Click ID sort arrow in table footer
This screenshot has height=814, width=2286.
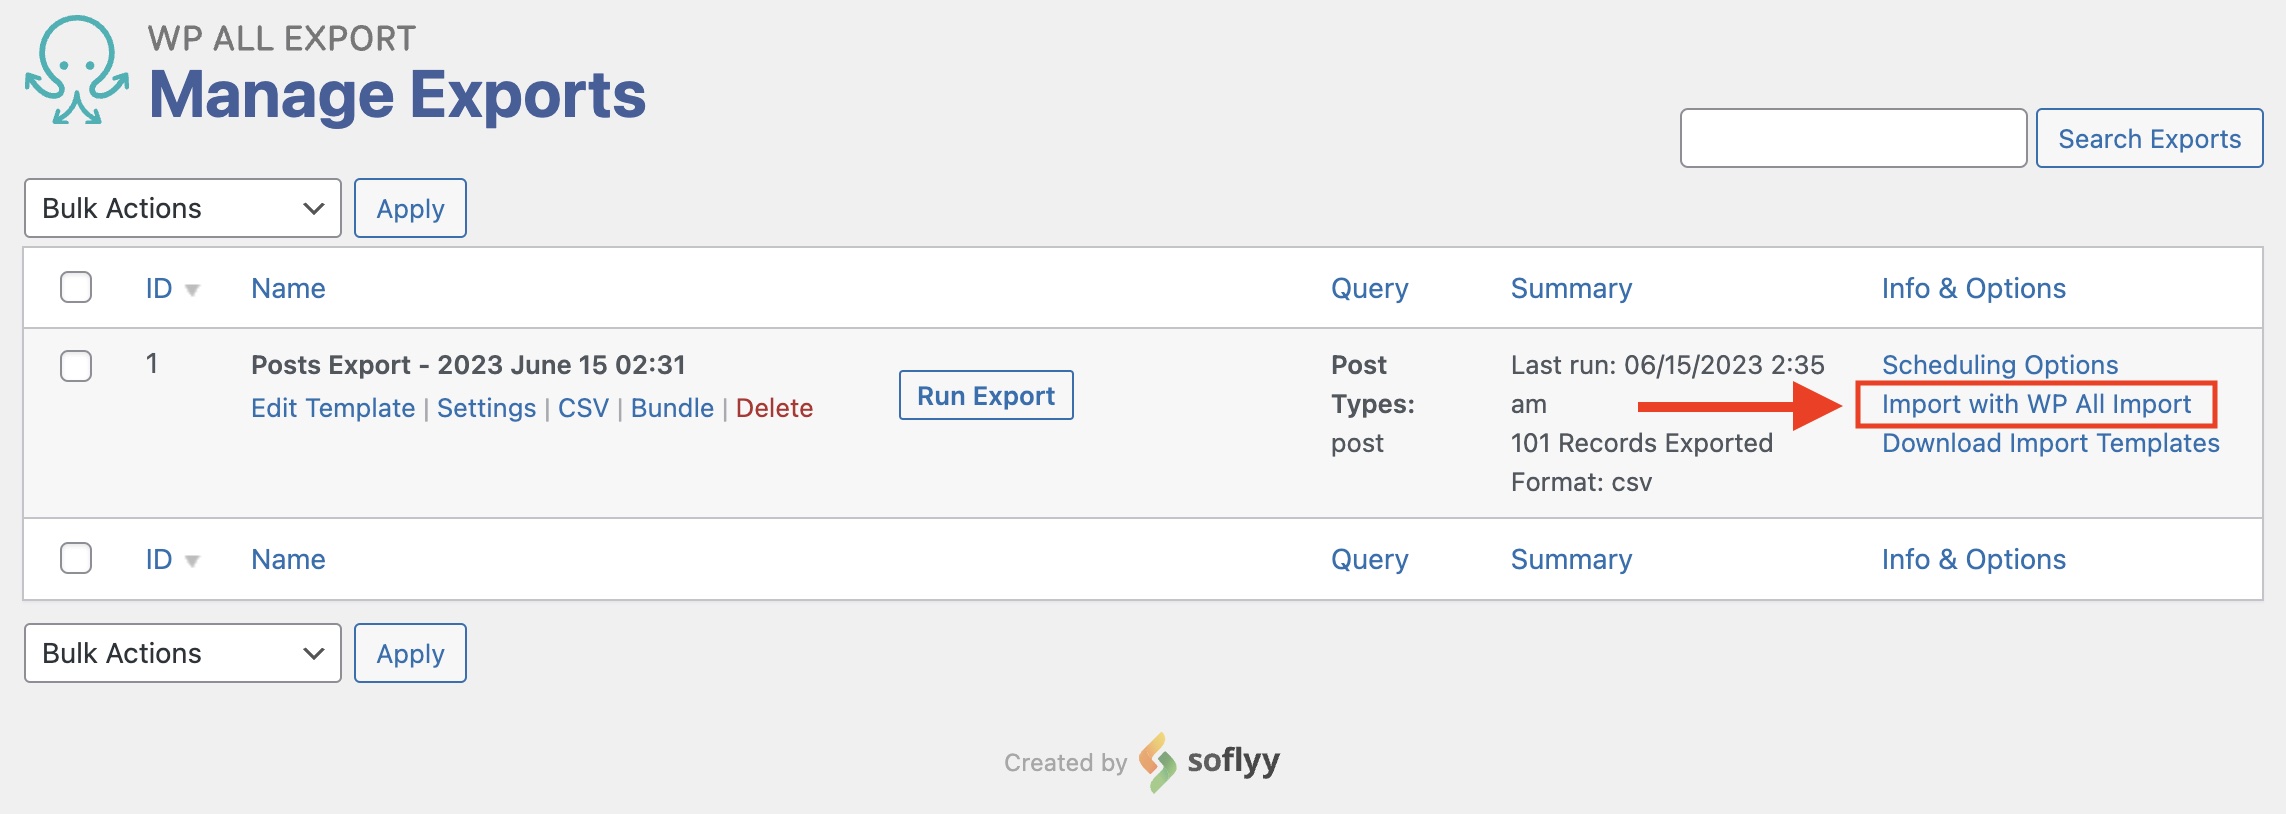click(192, 561)
